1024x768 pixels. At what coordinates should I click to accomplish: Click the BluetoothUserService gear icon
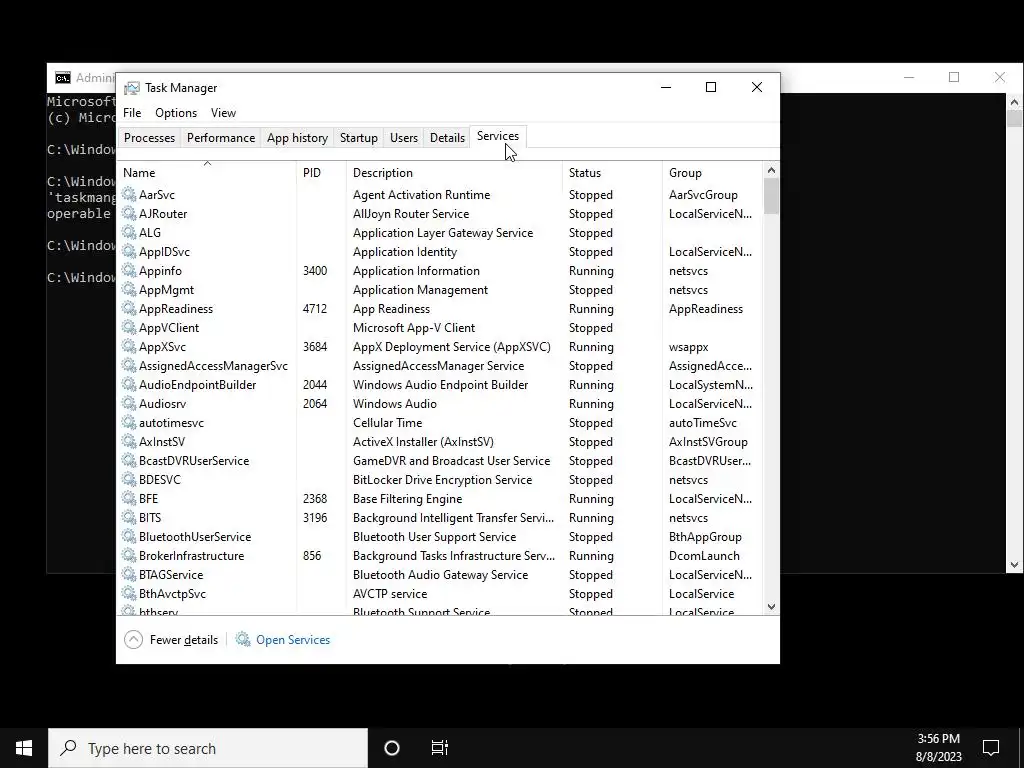pyautogui.click(x=129, y=536)
